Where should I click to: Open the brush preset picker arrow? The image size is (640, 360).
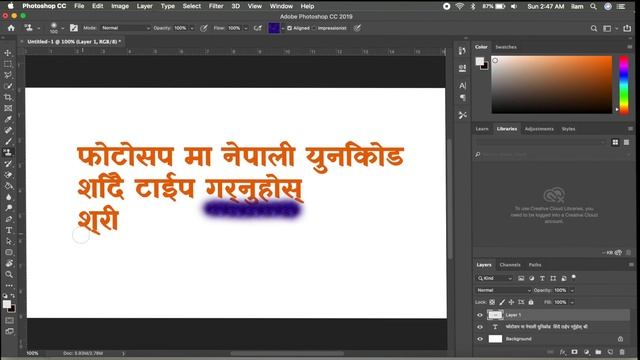[x=62, y=28]
